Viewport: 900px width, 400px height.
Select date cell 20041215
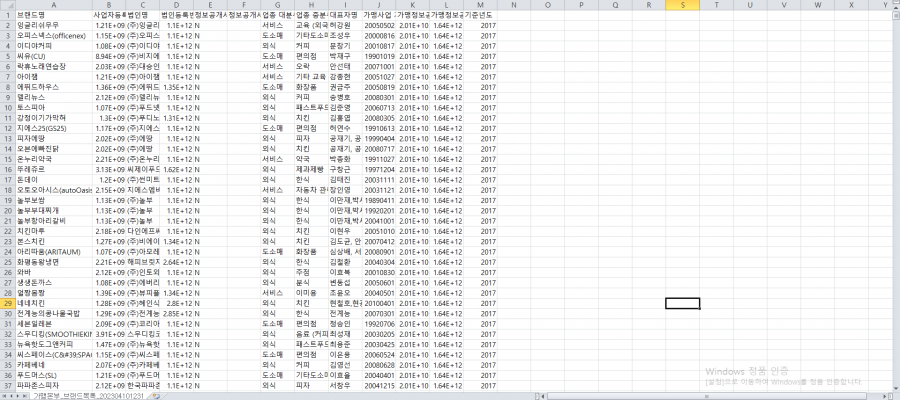(379, 385)
